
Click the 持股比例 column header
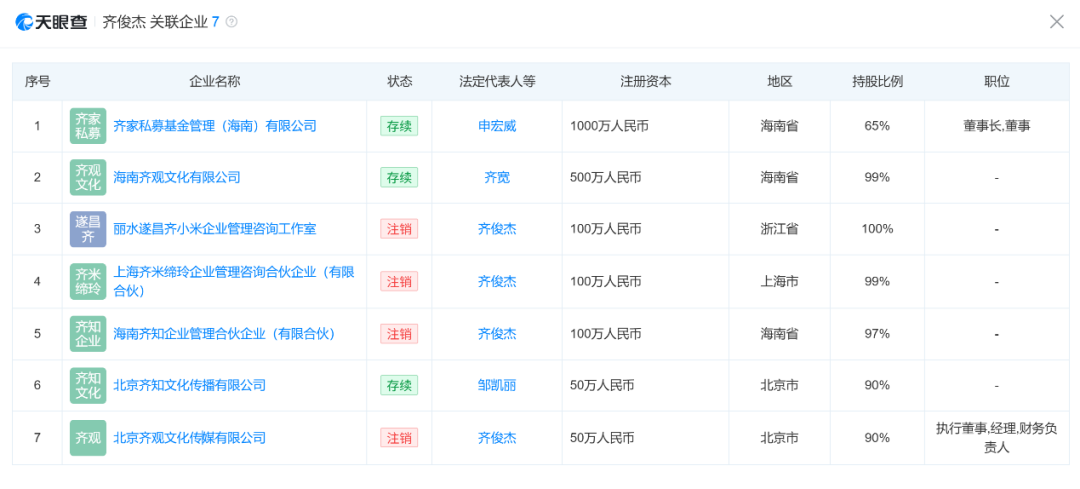pos(878,81)
